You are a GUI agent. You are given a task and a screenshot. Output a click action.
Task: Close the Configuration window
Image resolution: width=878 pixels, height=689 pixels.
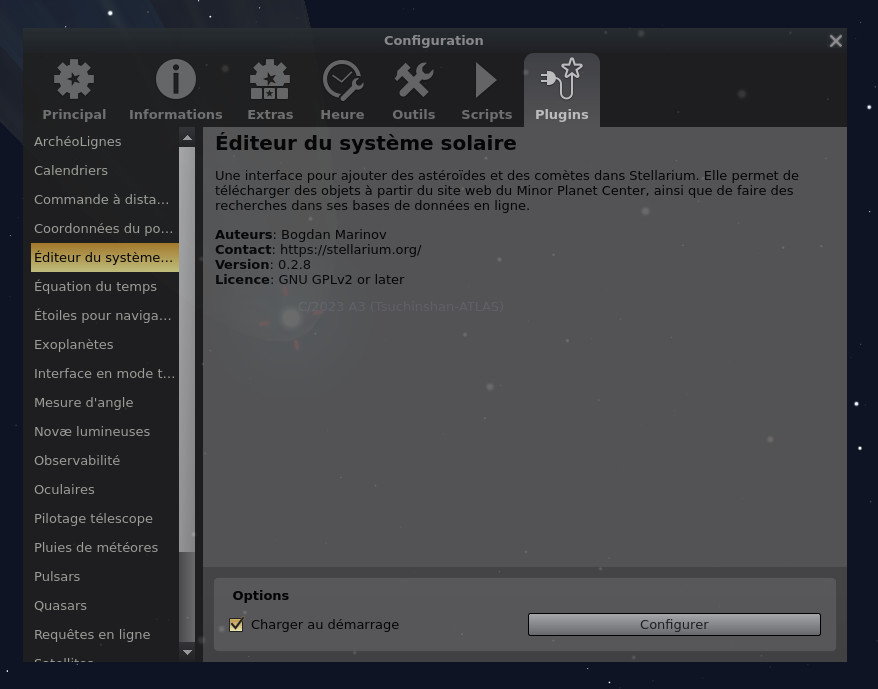(x=835, y=41)
